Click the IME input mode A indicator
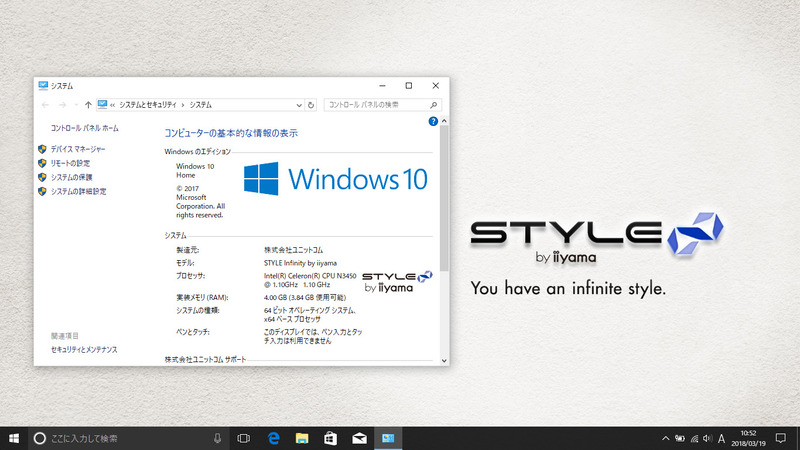 721,438
